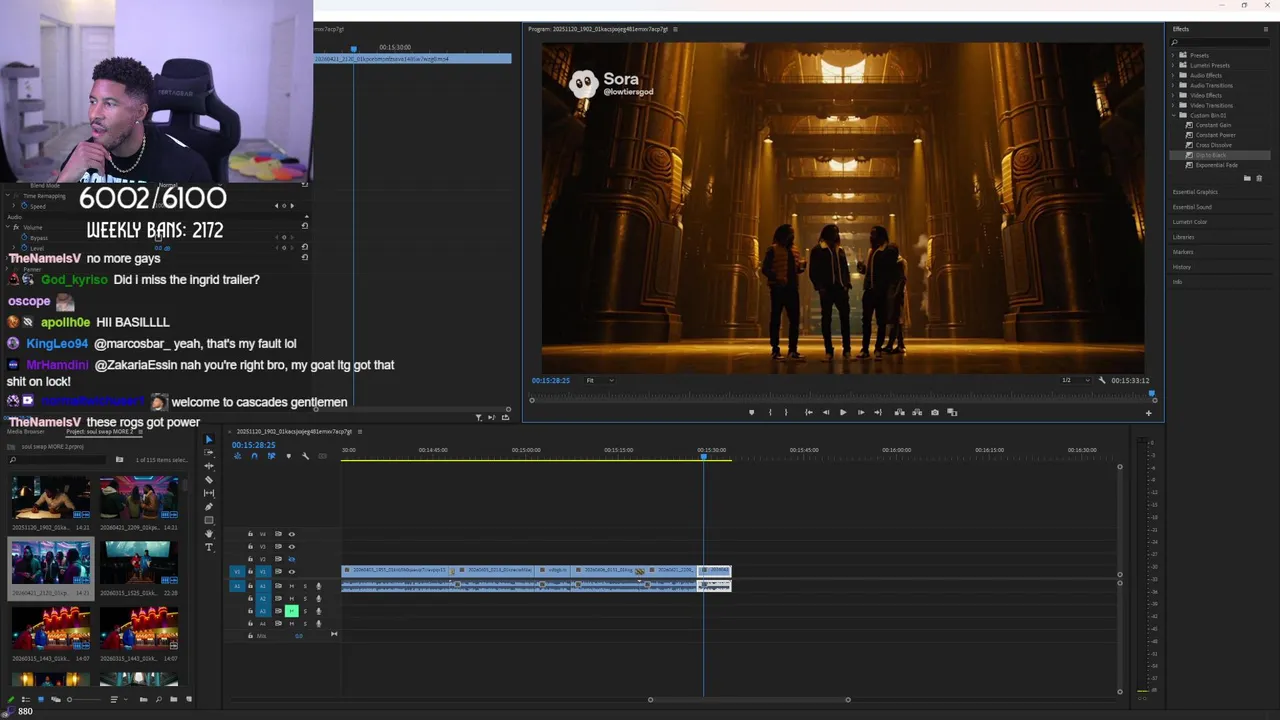Toggle V2 track output eye

point(292,559)
